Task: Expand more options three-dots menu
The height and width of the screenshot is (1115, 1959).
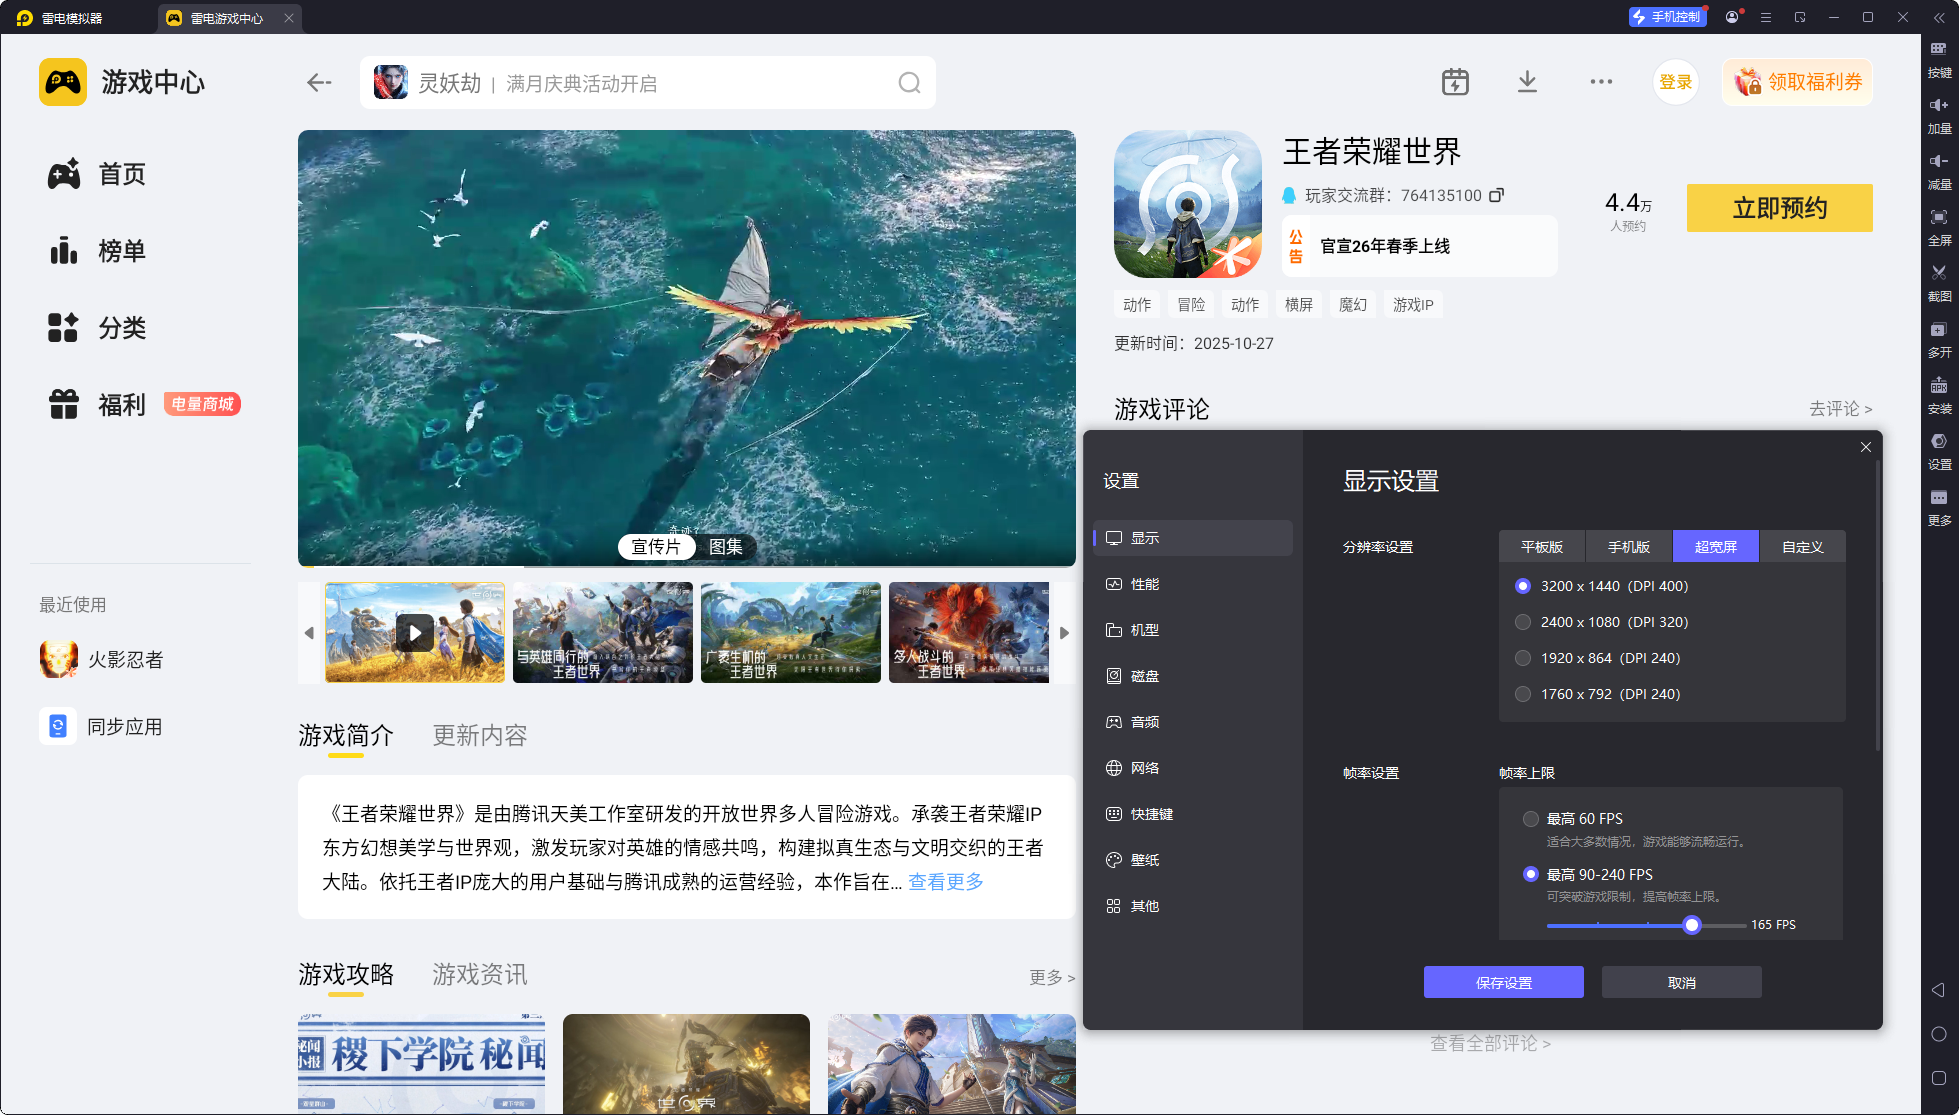Action: point(1601,82)
